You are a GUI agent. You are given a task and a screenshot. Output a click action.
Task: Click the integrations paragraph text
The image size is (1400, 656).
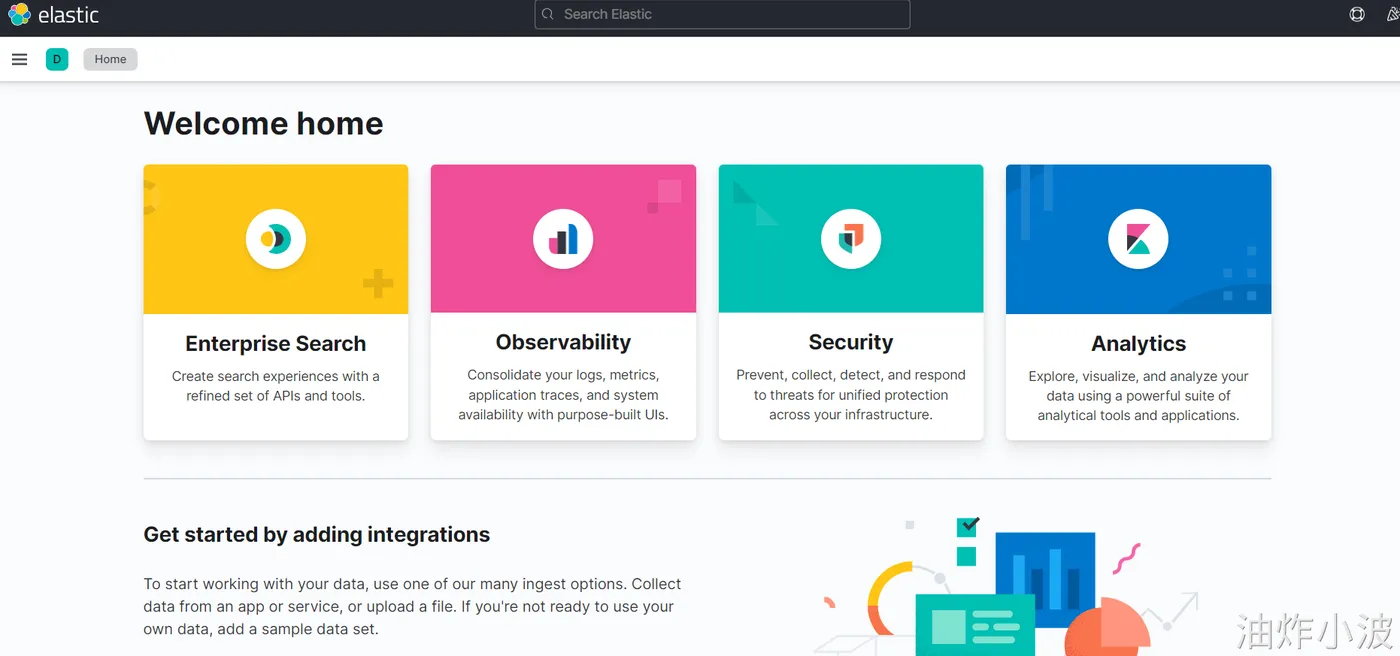412,607
